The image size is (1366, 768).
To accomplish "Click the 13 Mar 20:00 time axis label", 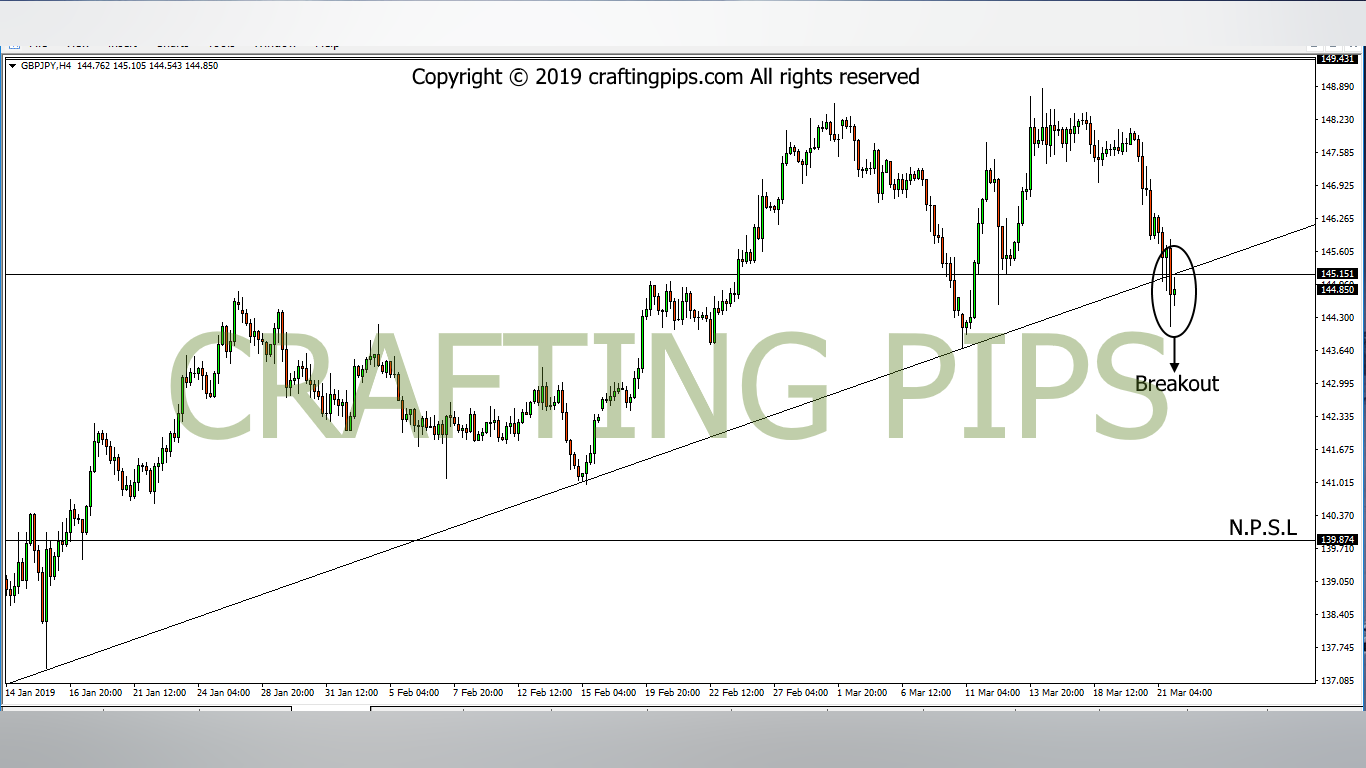I will [1056, 692].
